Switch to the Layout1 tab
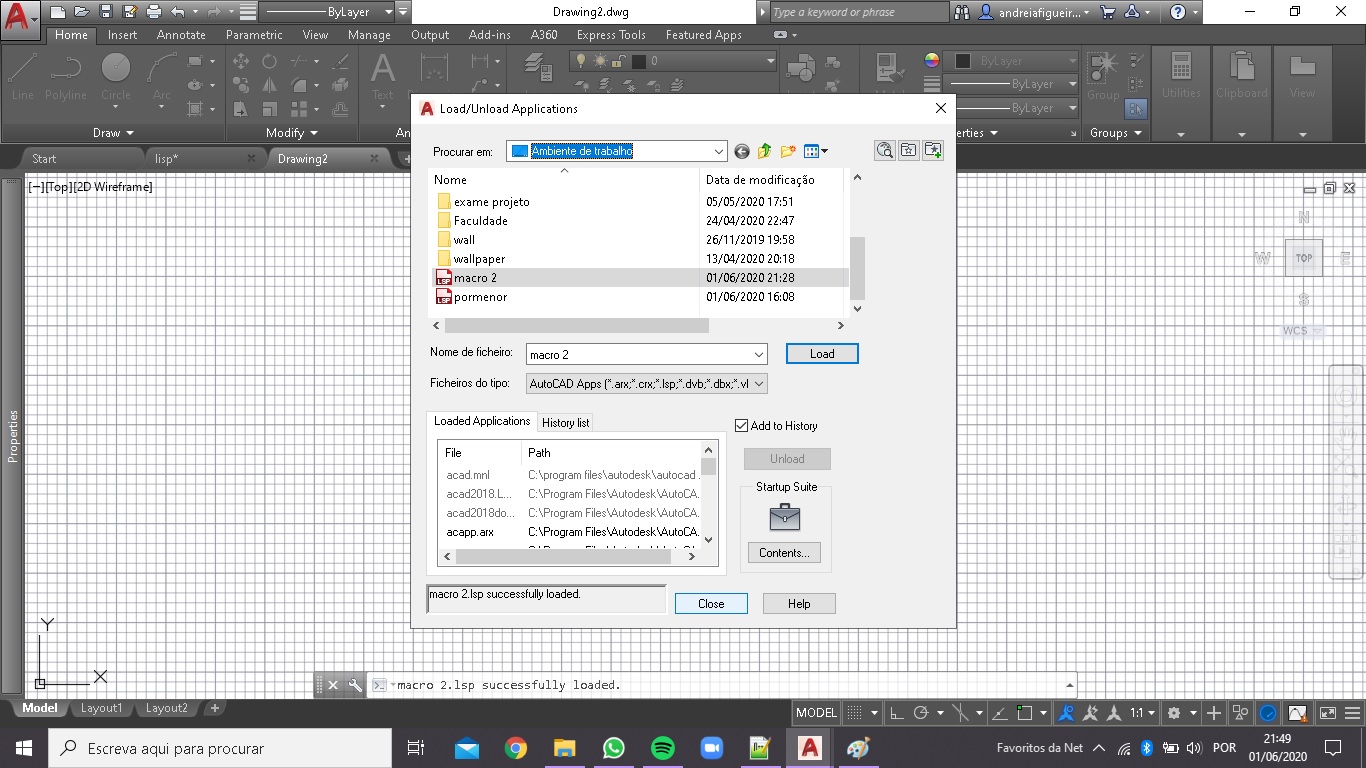 point(101,708)
